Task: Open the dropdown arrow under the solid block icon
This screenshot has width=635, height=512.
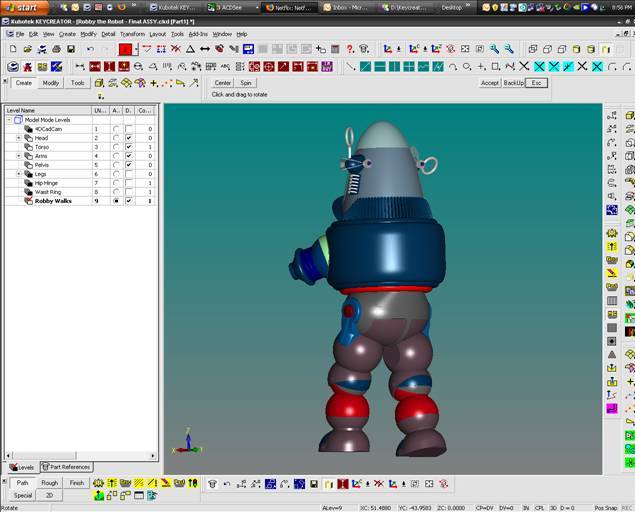Action: pyautogui.click(x=100, y=96)
